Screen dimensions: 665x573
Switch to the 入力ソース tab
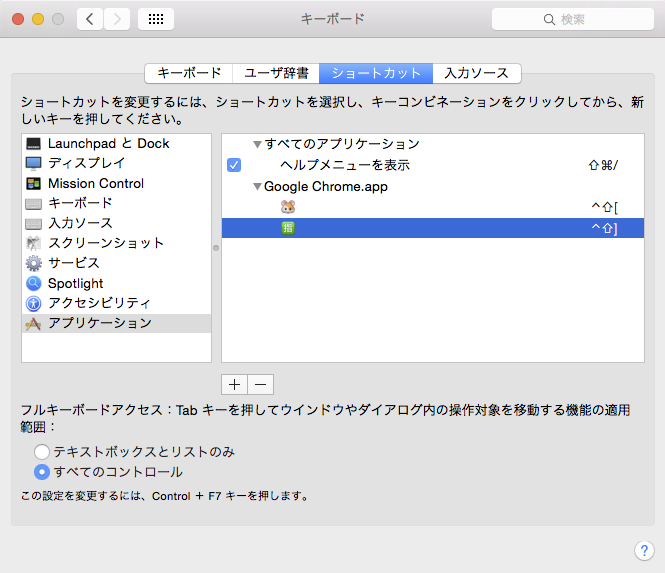point(477,73)
